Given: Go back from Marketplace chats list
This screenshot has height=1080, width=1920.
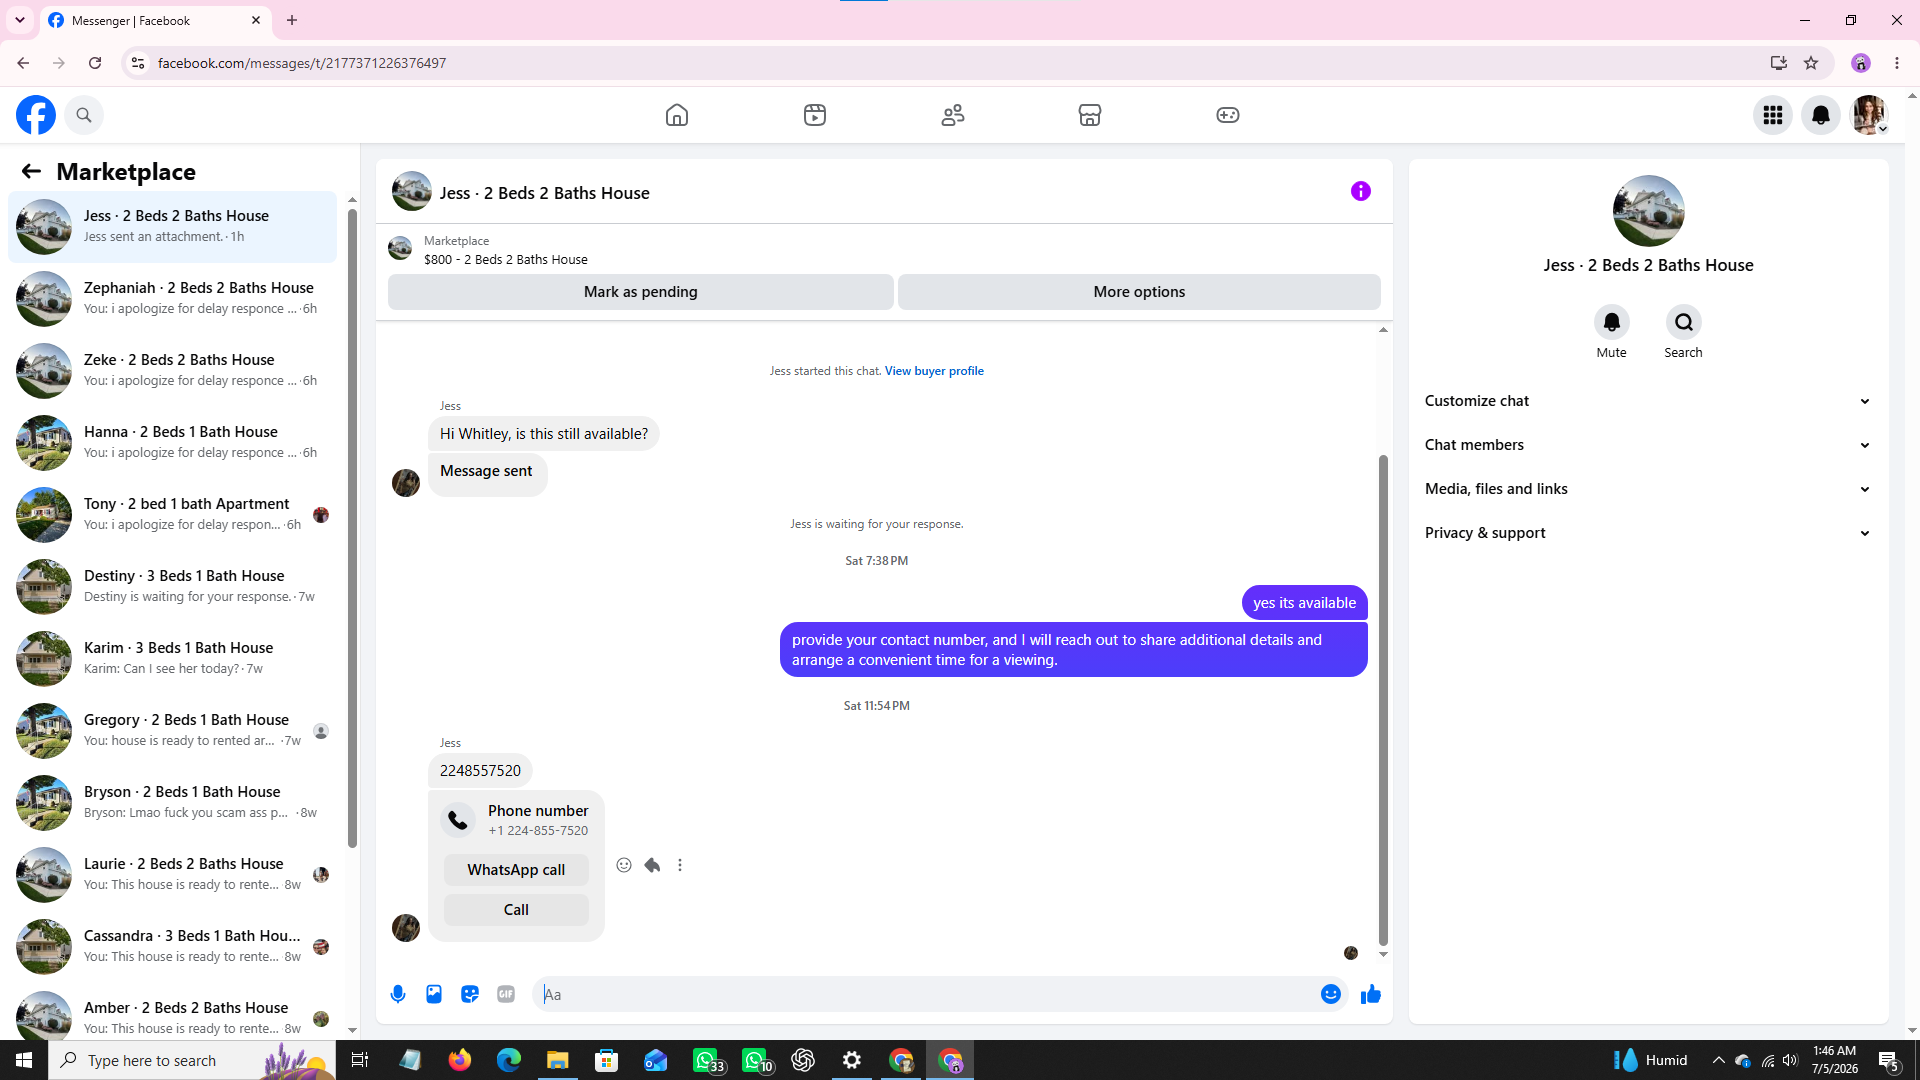Looking at the screenshot, I should tap(31, 171).
